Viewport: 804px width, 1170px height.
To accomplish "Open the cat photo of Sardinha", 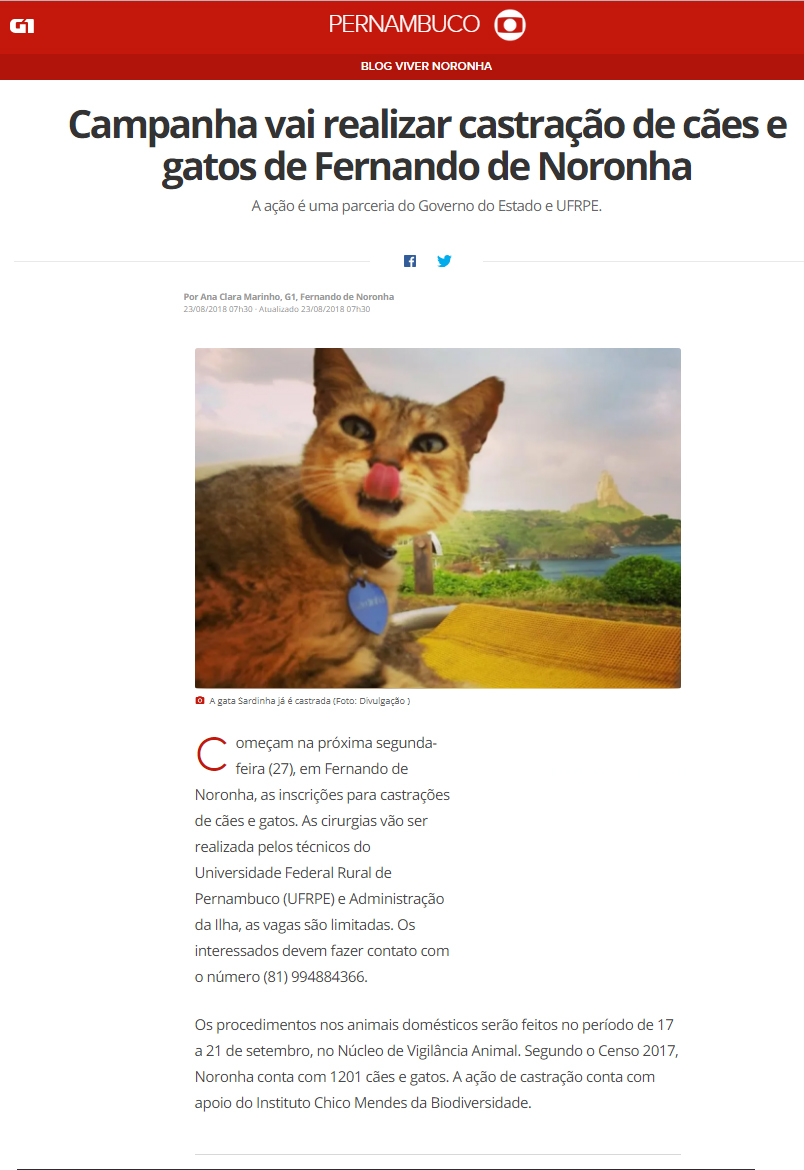I will click(x=437, y=518).
